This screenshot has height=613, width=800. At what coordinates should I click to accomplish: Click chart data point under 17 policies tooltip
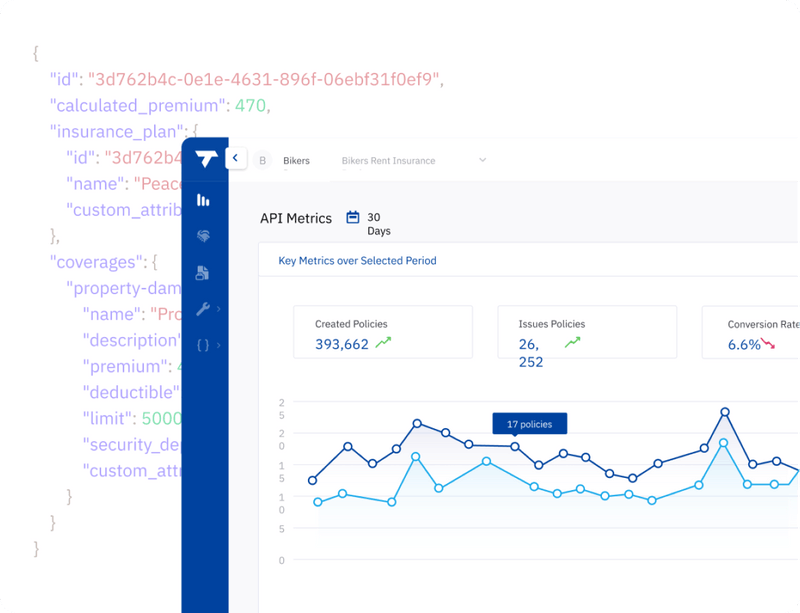point(516,446)
